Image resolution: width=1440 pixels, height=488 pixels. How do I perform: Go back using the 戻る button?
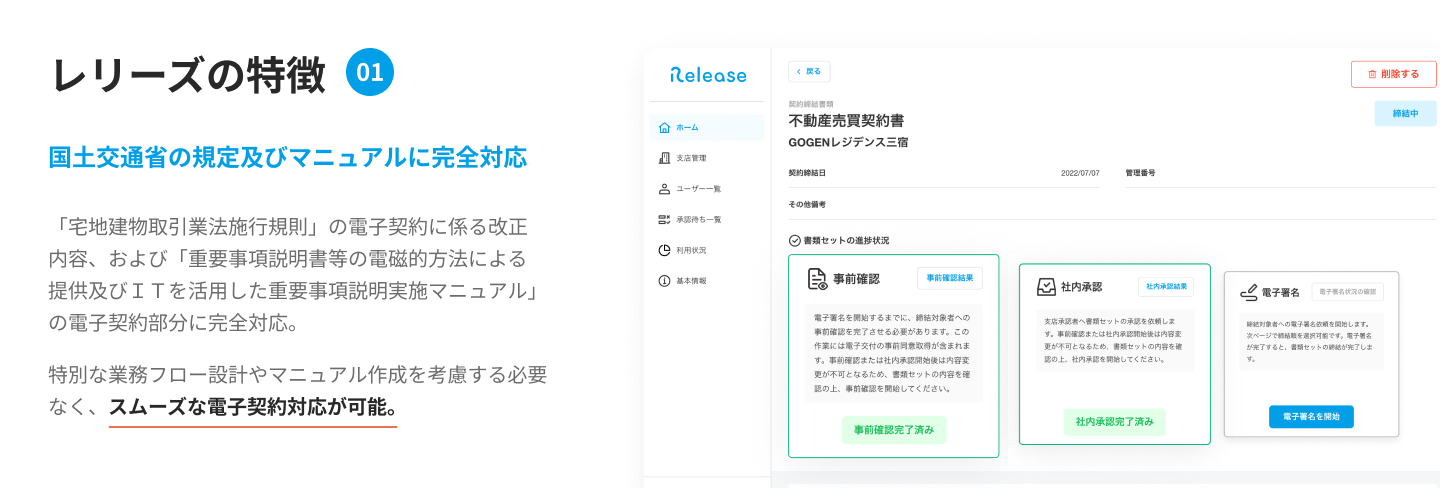[x=809, y=72]
